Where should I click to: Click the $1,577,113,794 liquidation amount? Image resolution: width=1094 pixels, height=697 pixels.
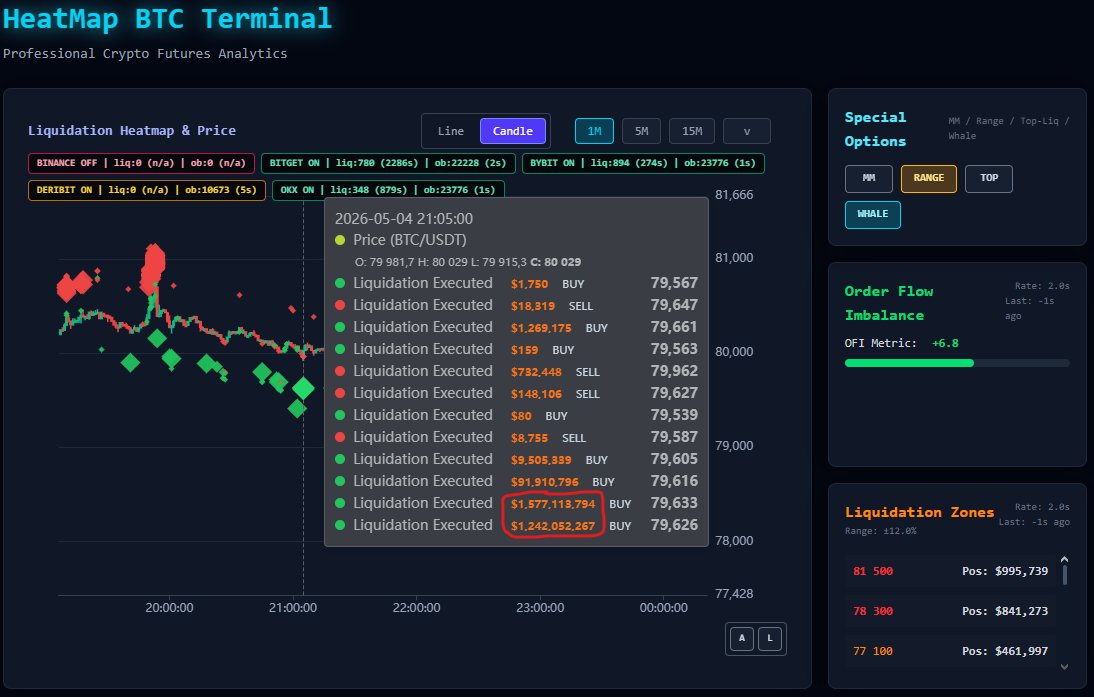click(553, 504)
